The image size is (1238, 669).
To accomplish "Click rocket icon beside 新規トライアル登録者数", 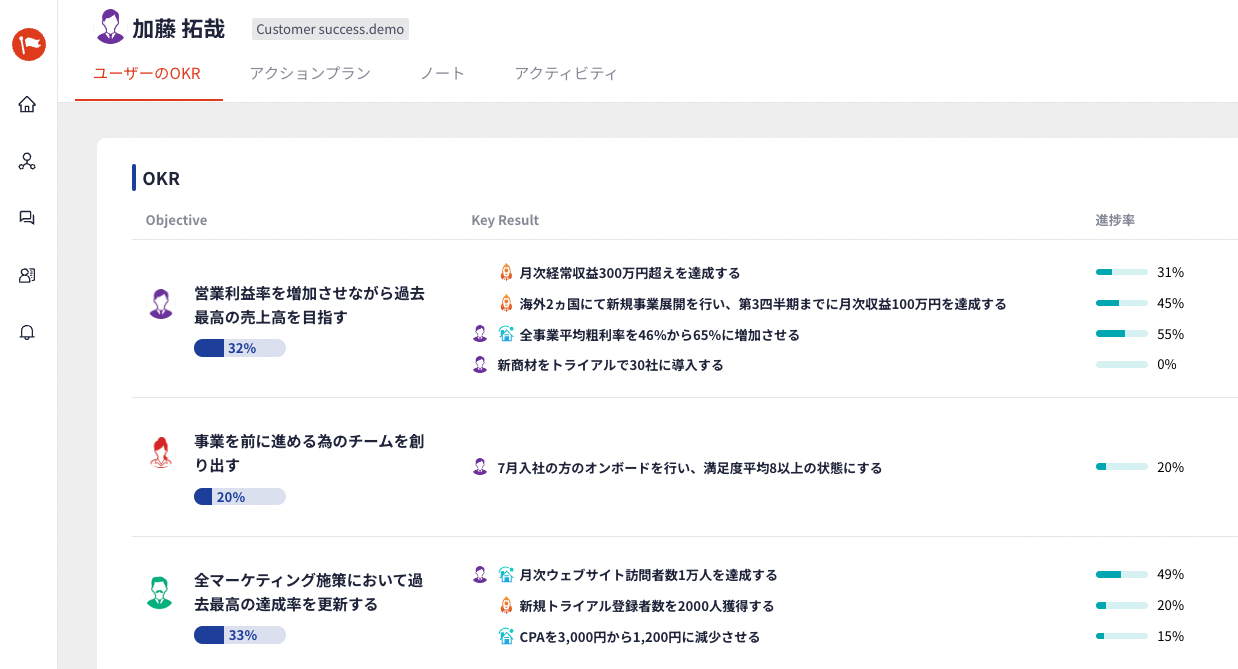I will pyautogui.click(x=506, y=605).
